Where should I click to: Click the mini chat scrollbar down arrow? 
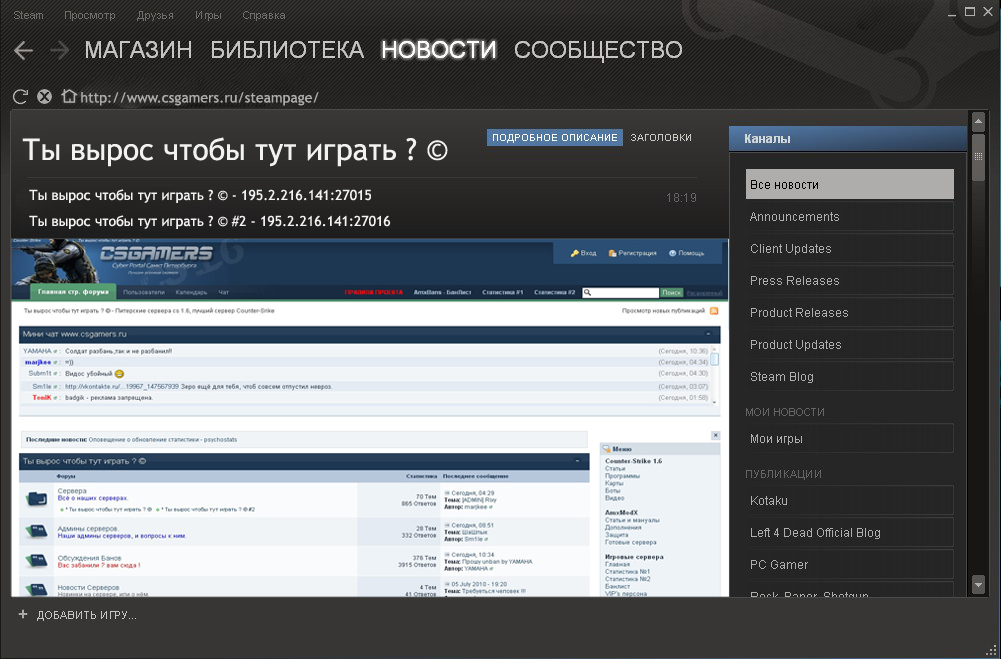pyautogui.click(x=714, y=402)
